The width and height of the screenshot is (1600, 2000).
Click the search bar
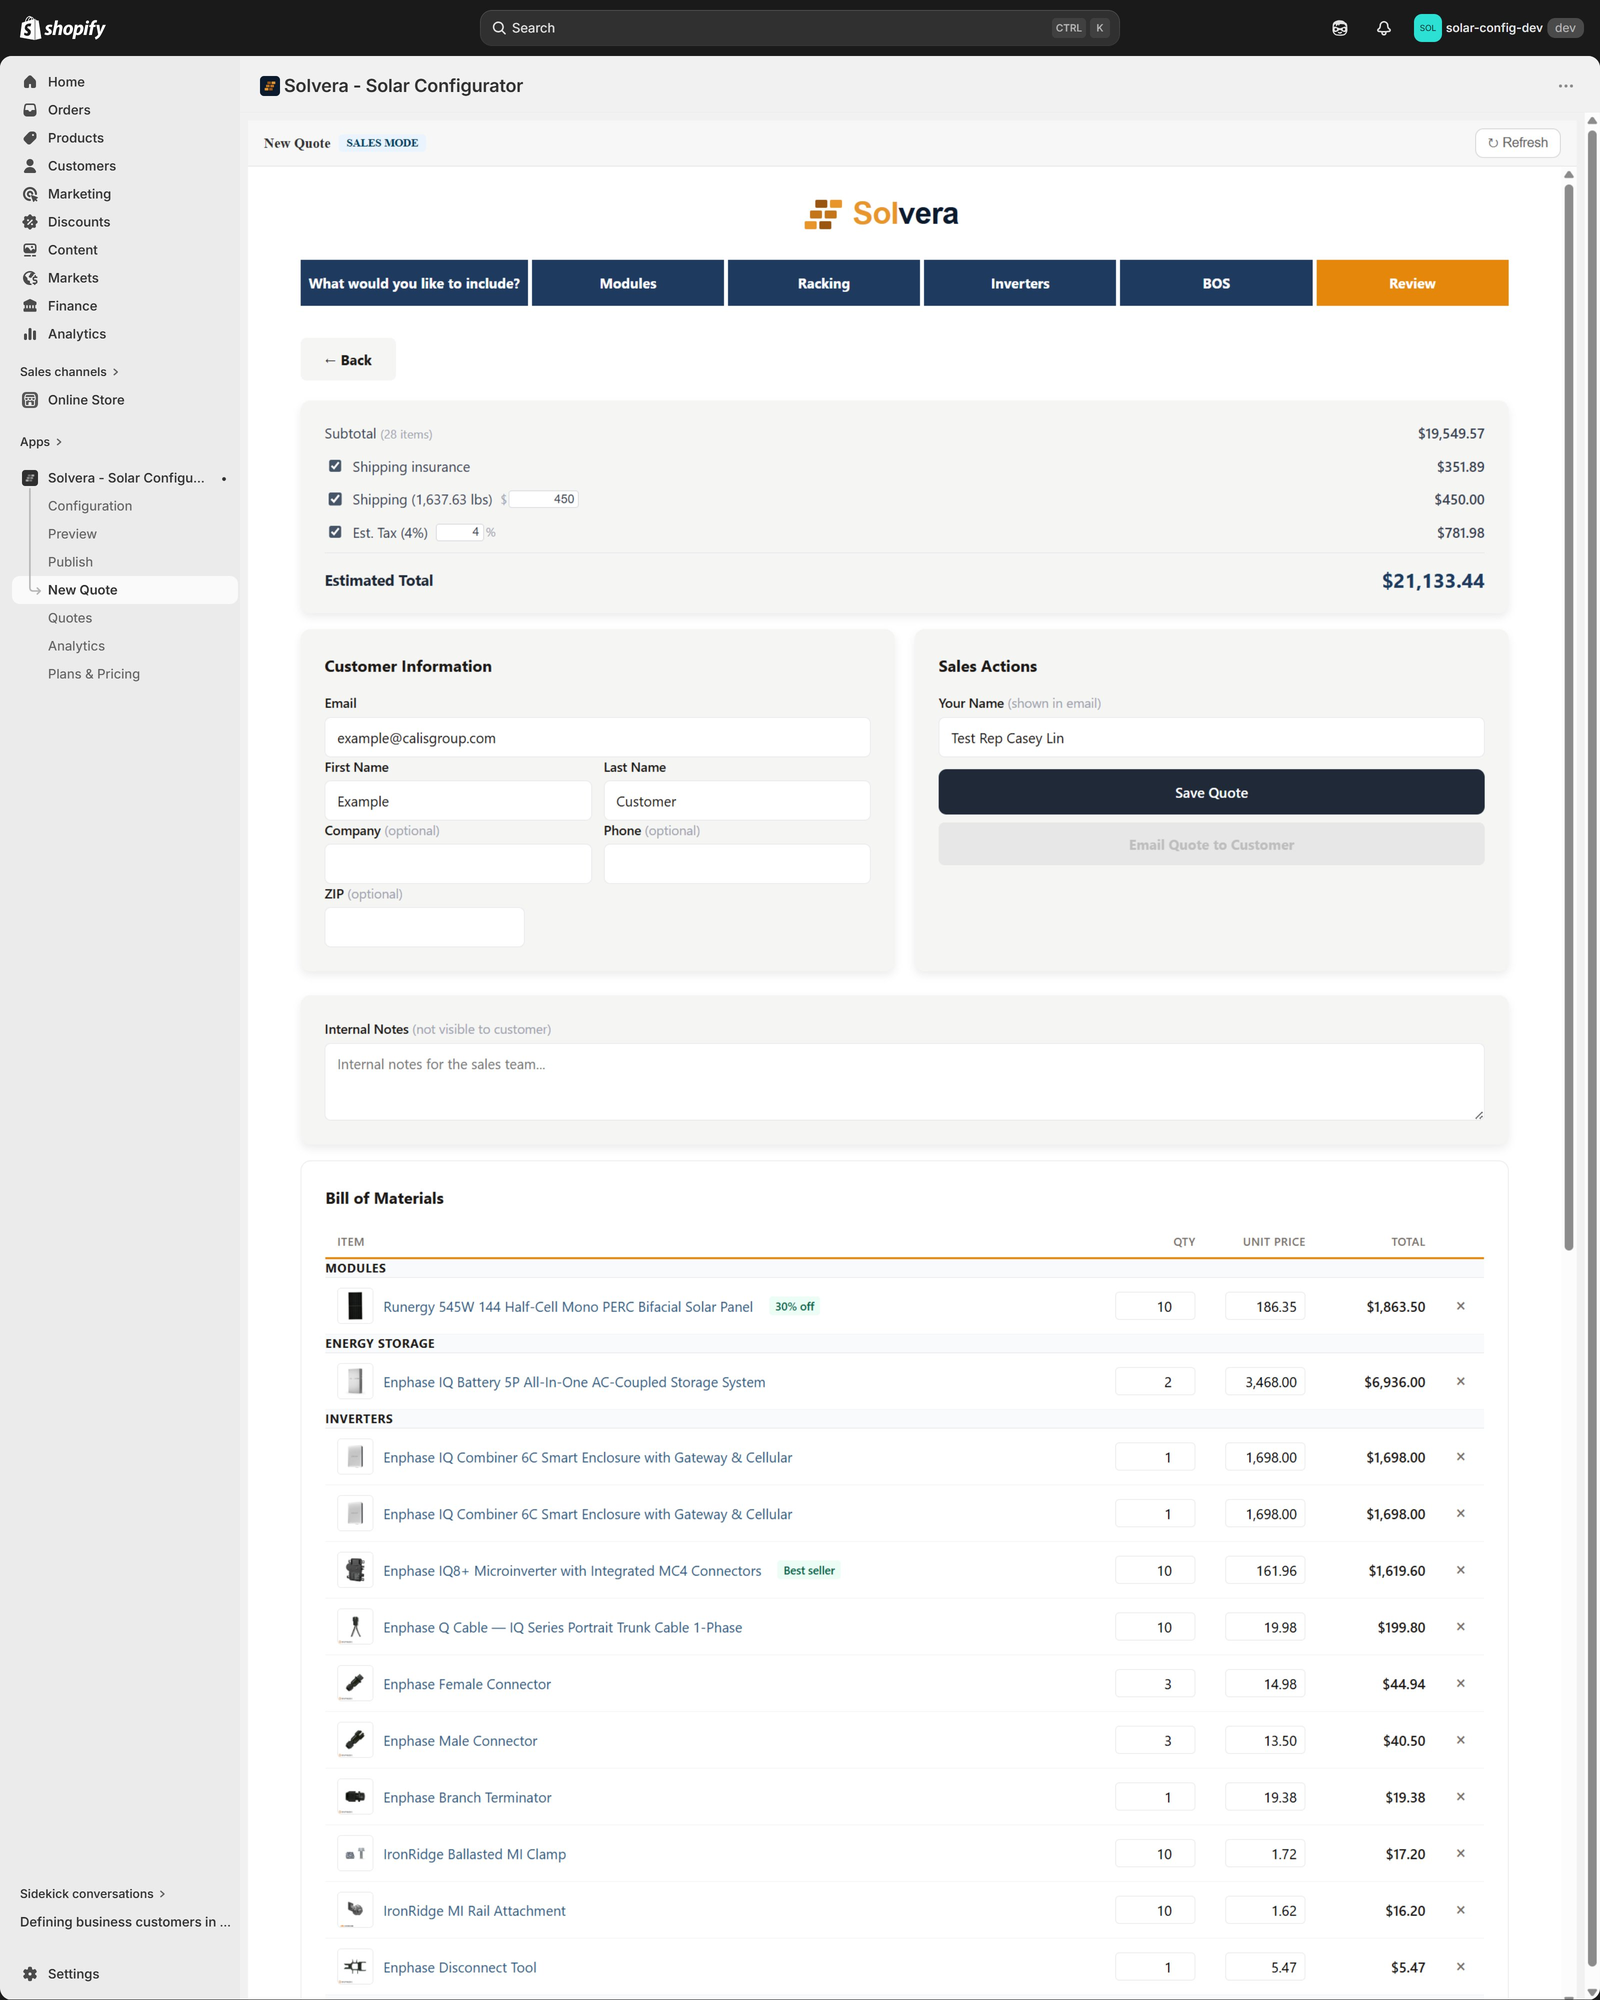point(799,28)
